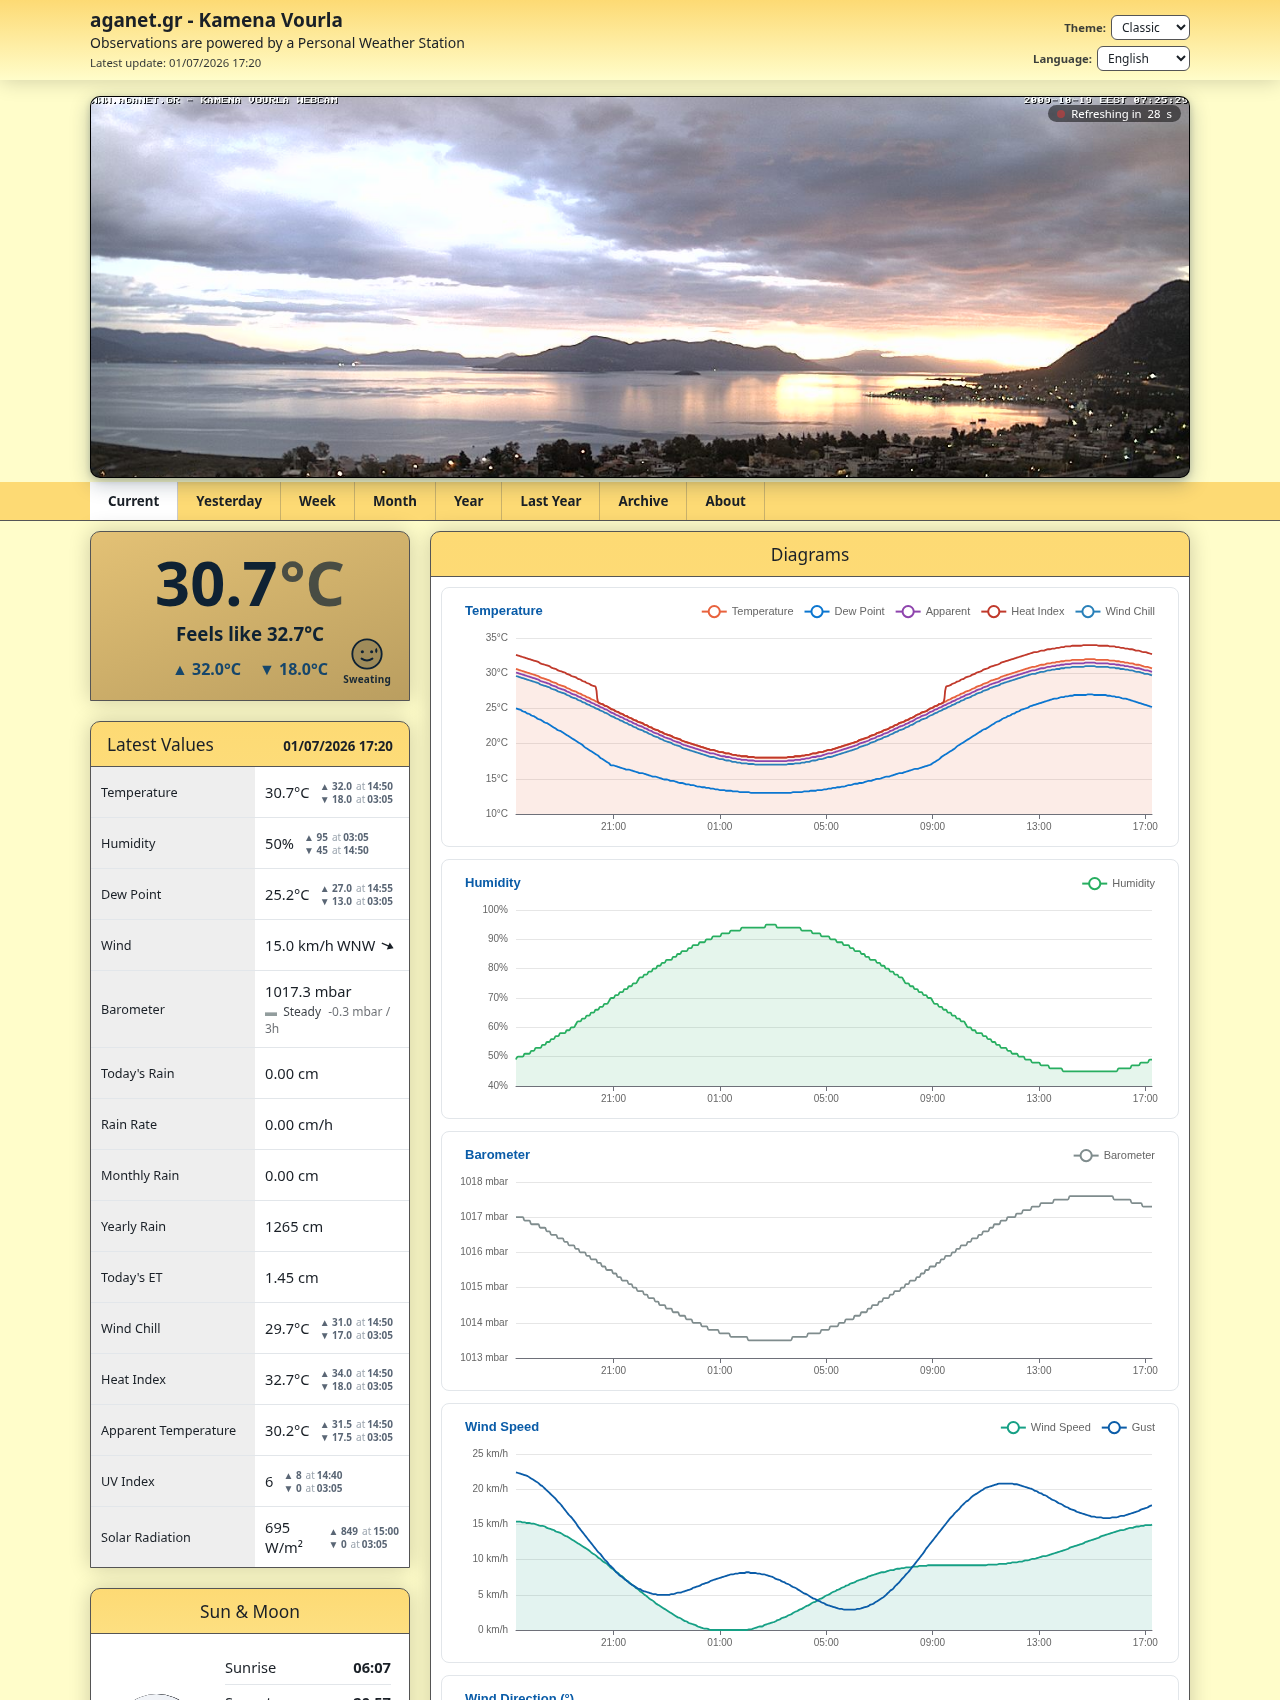Click the Sweating comfort face icon

pos(367,654)
